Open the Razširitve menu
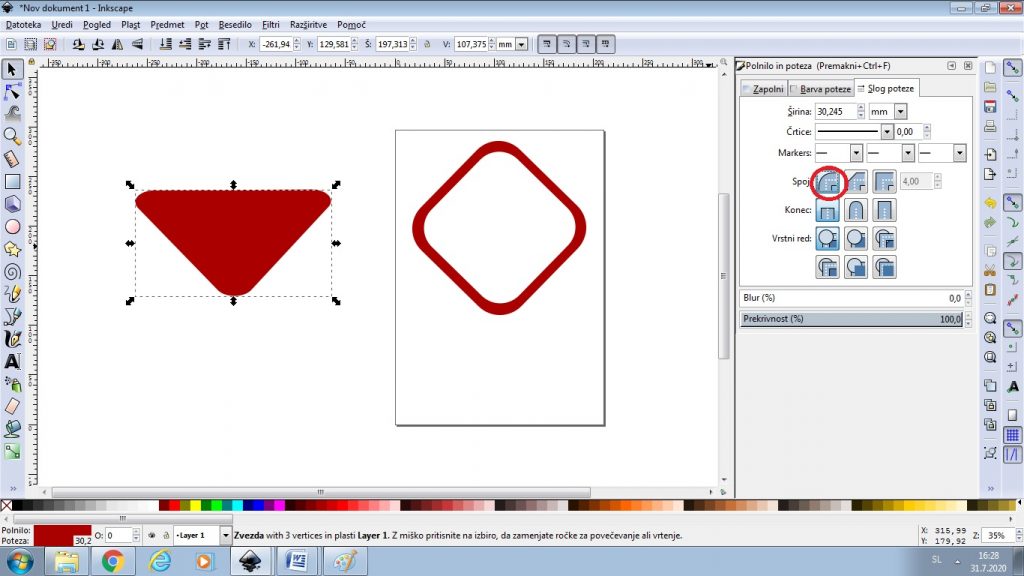Screen dimensions: 1024x576 click(x=308, y=25)
